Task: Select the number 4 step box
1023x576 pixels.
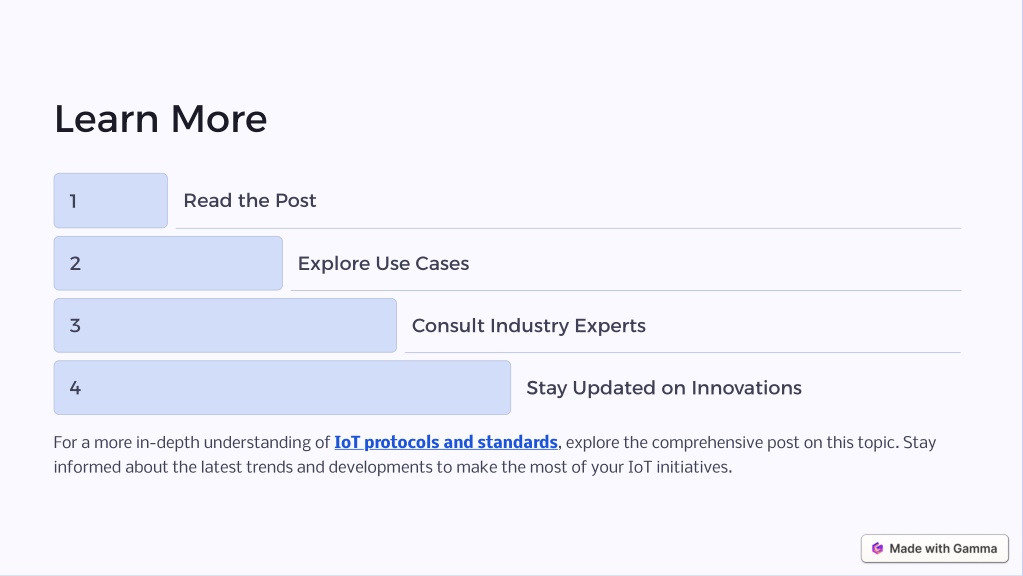Action: click(282, 387)
